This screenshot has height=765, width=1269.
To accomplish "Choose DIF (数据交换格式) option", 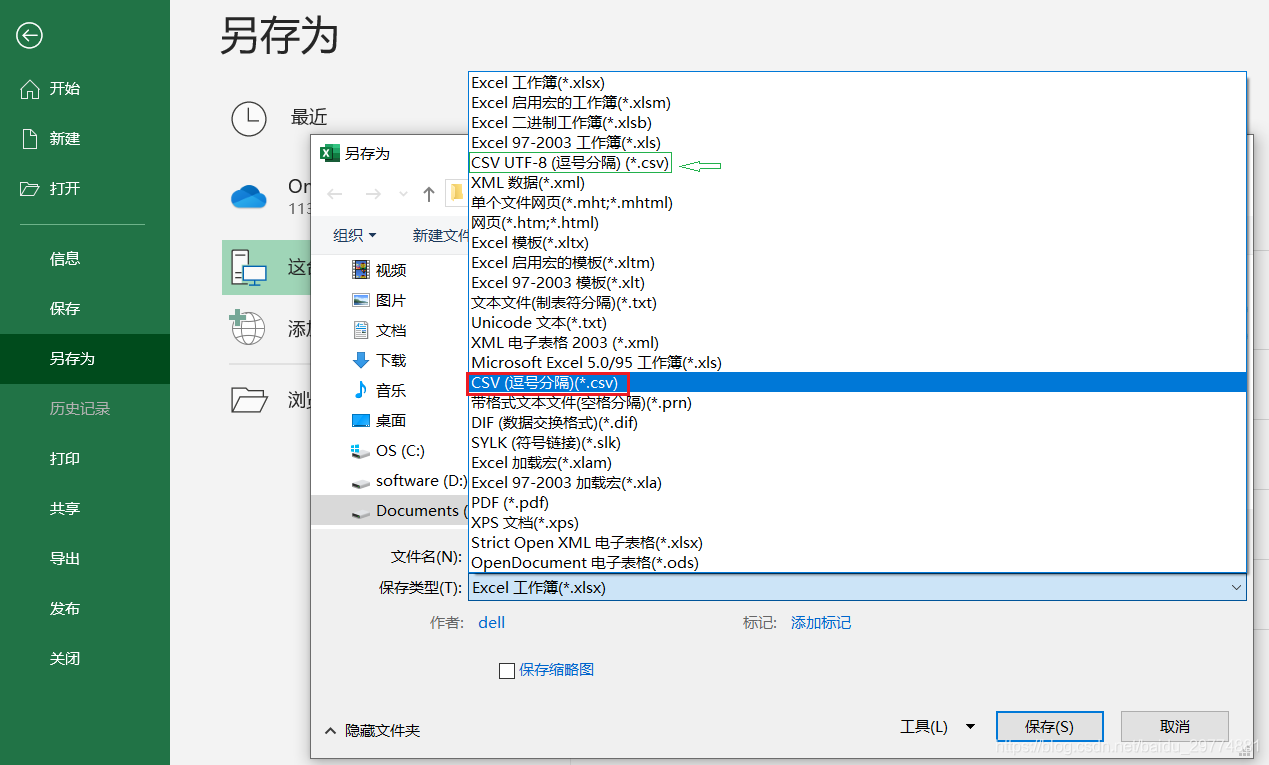I will (x=857, y=423).
